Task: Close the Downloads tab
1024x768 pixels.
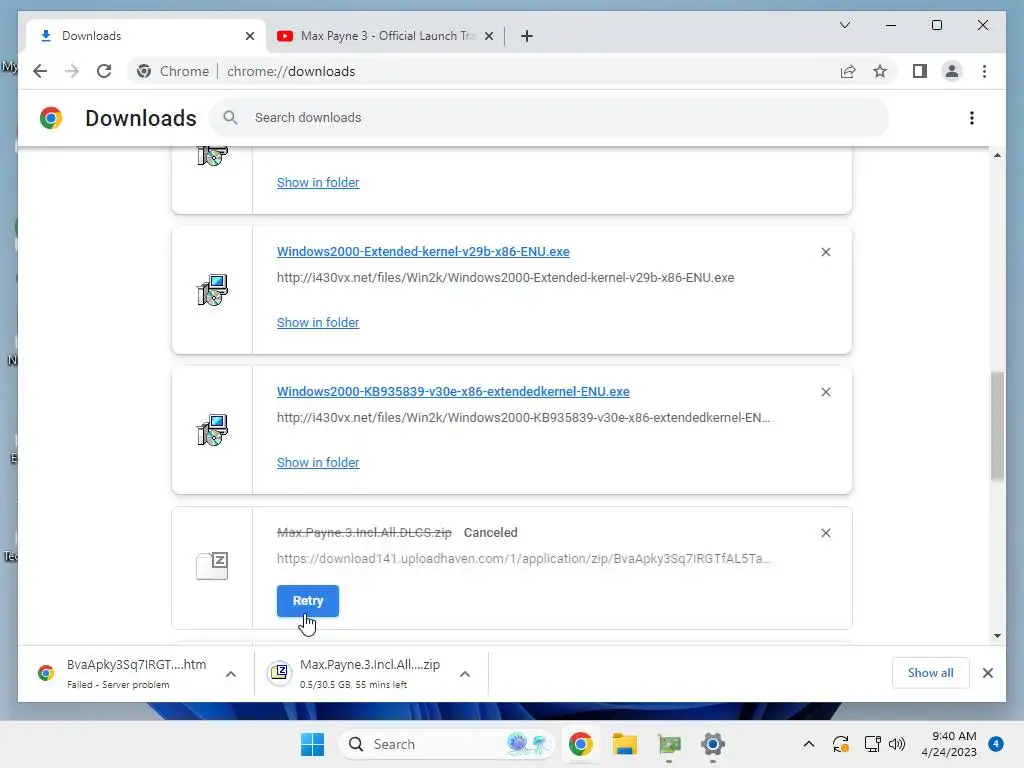Action: [249, 36]
